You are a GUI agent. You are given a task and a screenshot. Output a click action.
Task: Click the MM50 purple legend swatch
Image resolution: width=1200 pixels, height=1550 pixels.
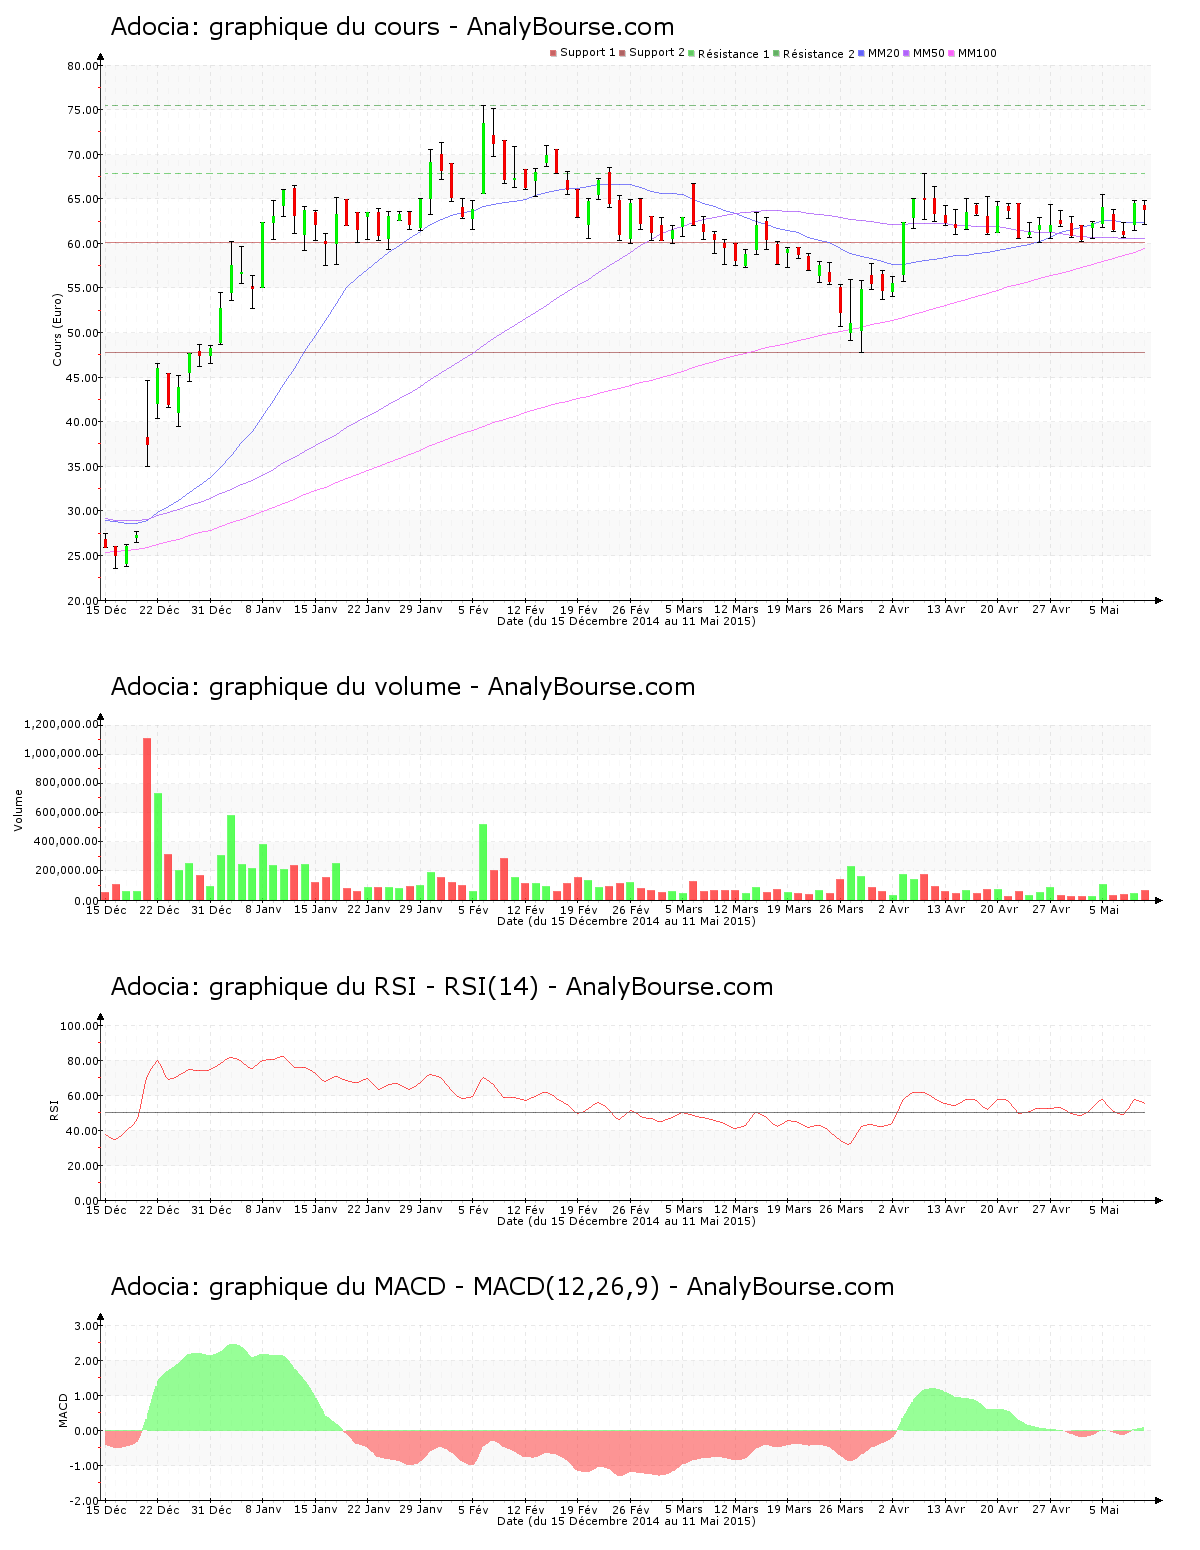[x=907, y=53]
